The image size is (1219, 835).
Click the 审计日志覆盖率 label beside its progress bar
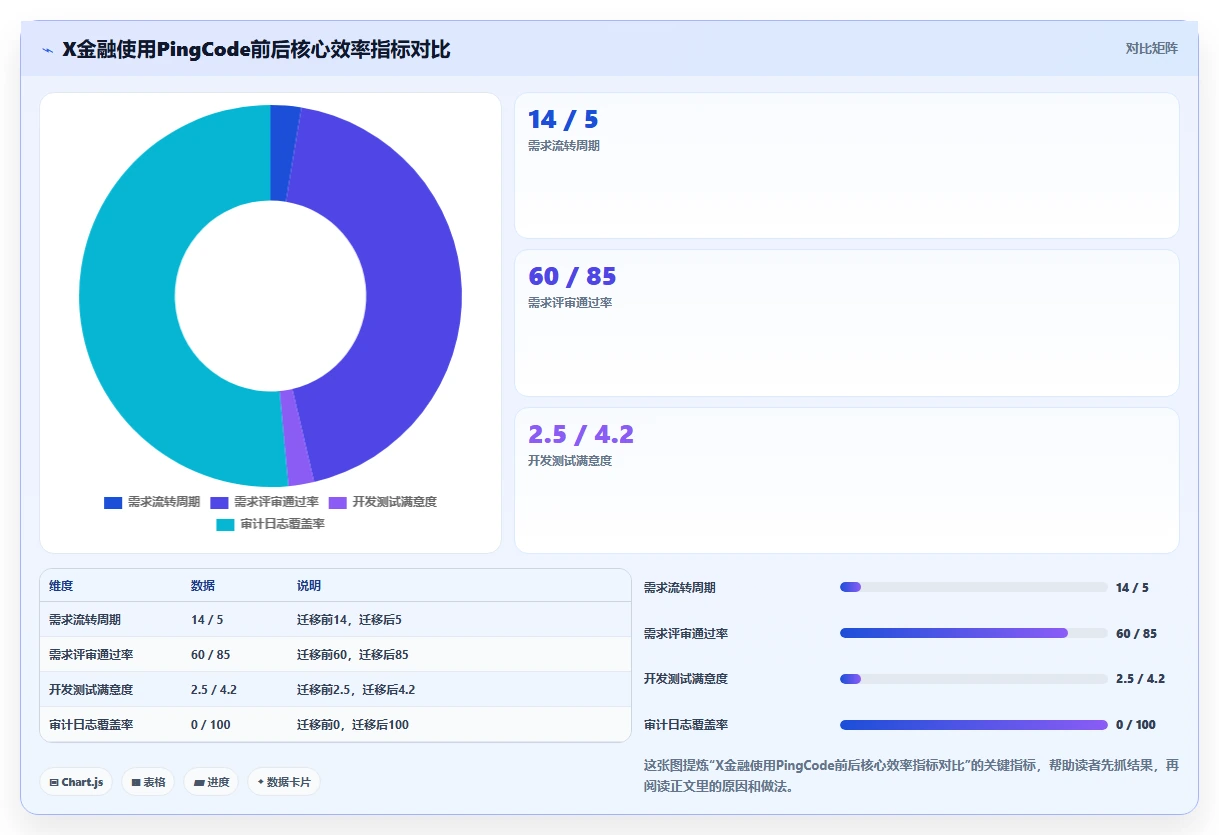pos(686,725)
